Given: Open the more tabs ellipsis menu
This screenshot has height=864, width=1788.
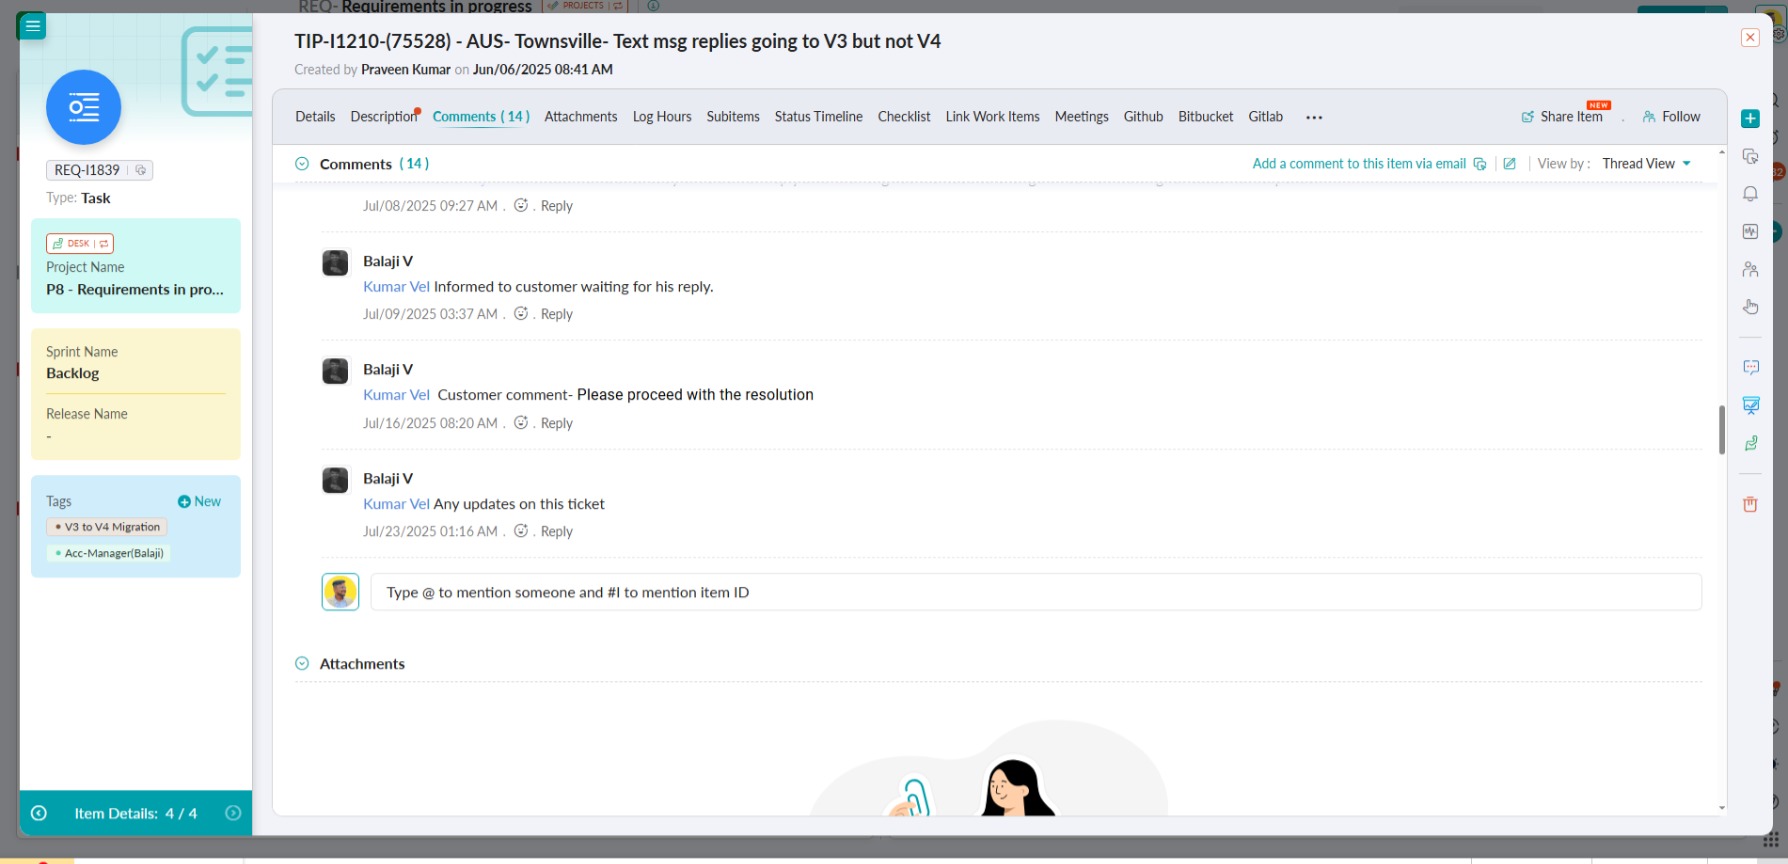Looking at the screenshot, I should 1314,117.
